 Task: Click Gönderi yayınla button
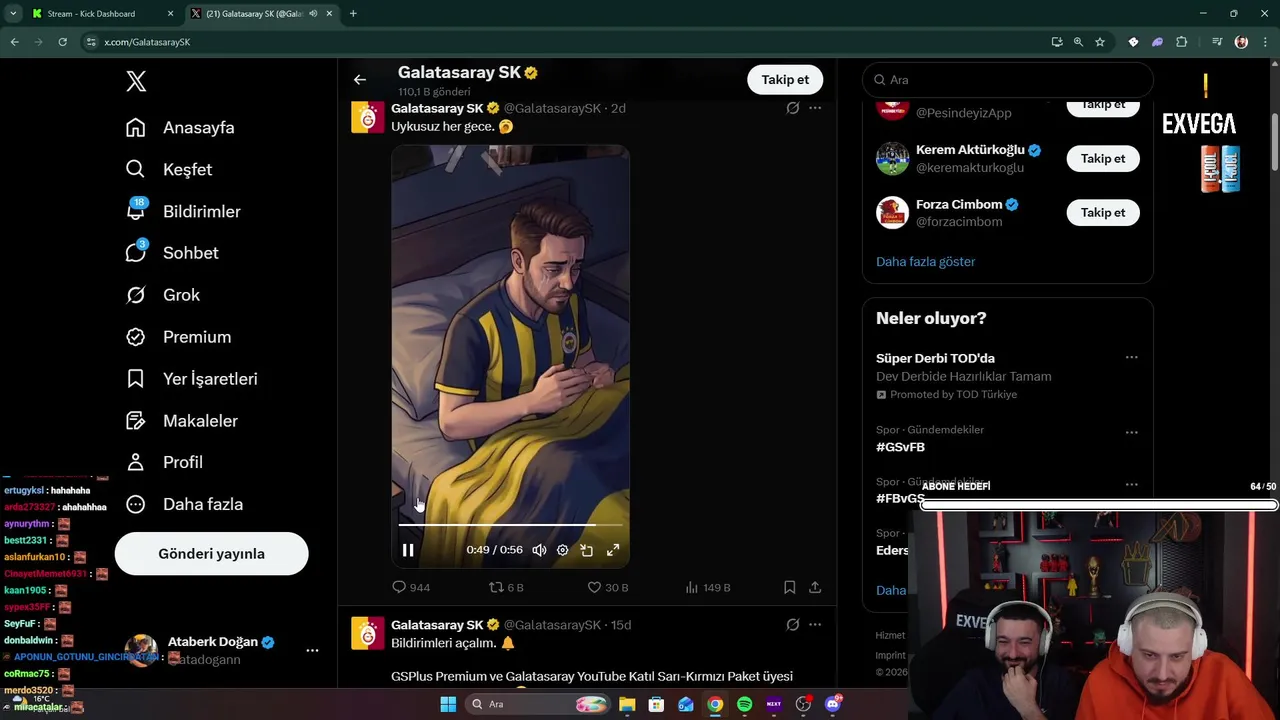point(211,553)
